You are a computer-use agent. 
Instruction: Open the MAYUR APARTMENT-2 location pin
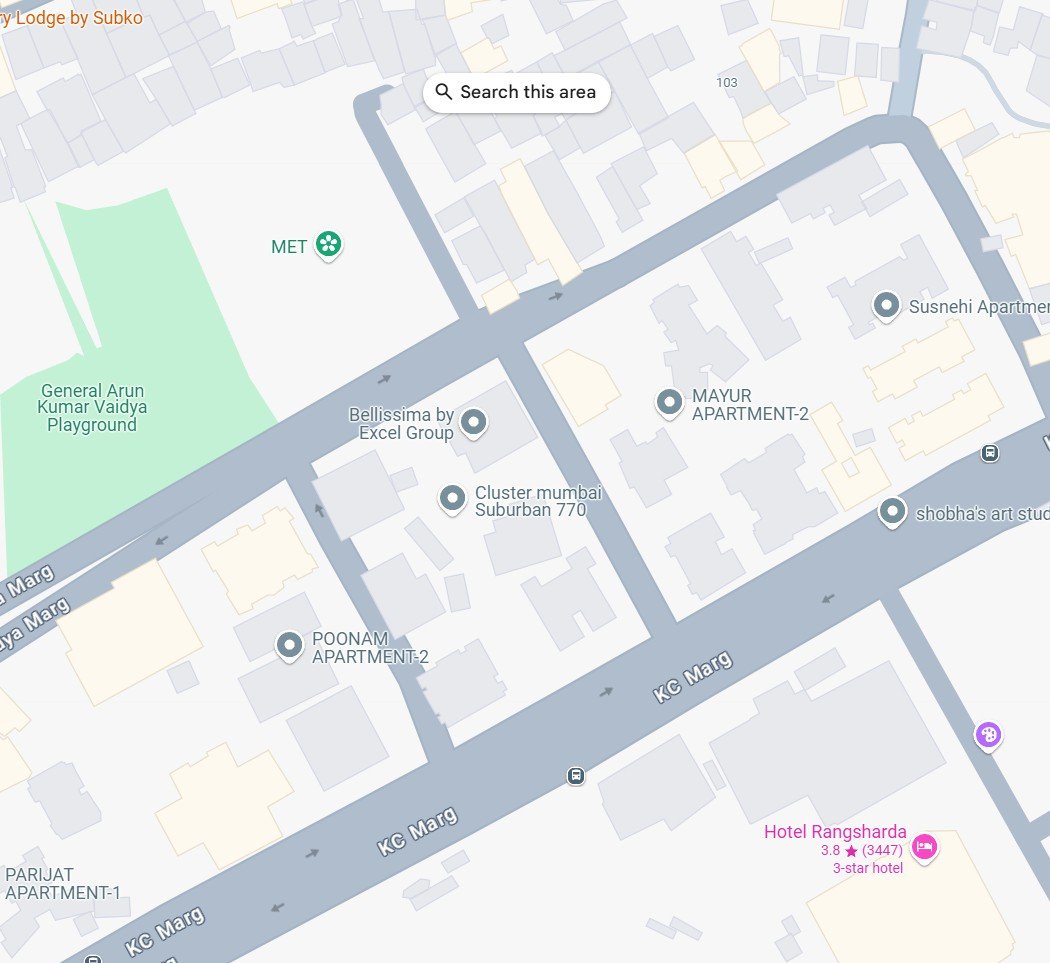669,404
